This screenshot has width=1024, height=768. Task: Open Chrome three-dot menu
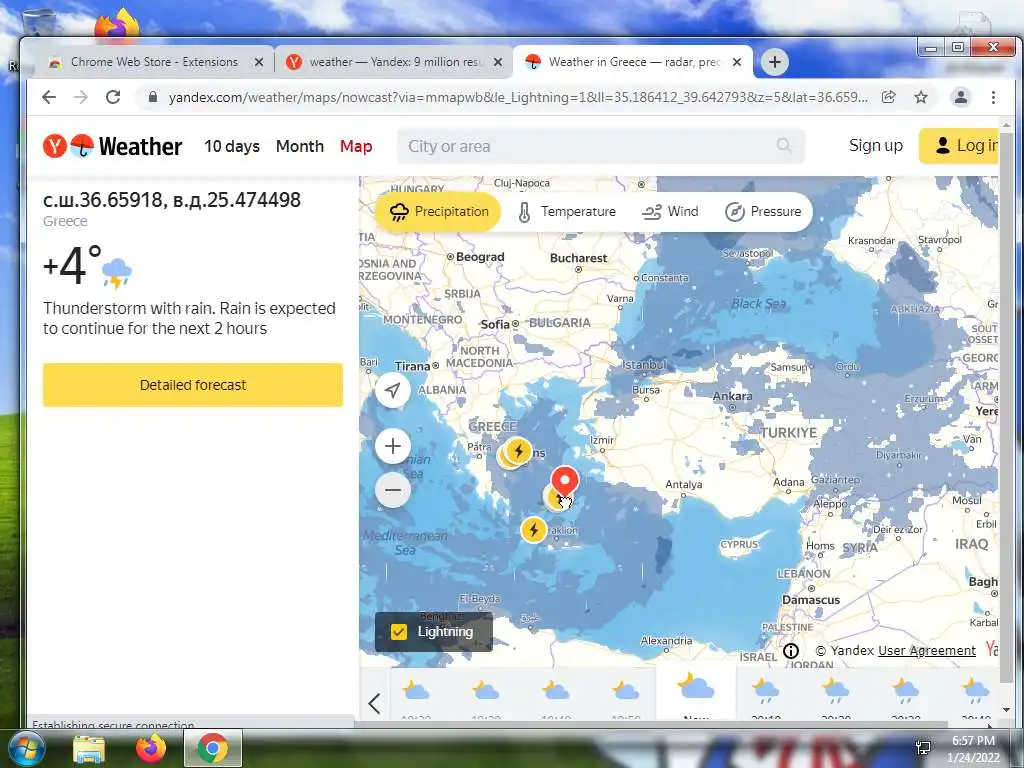tap(993, 97)
